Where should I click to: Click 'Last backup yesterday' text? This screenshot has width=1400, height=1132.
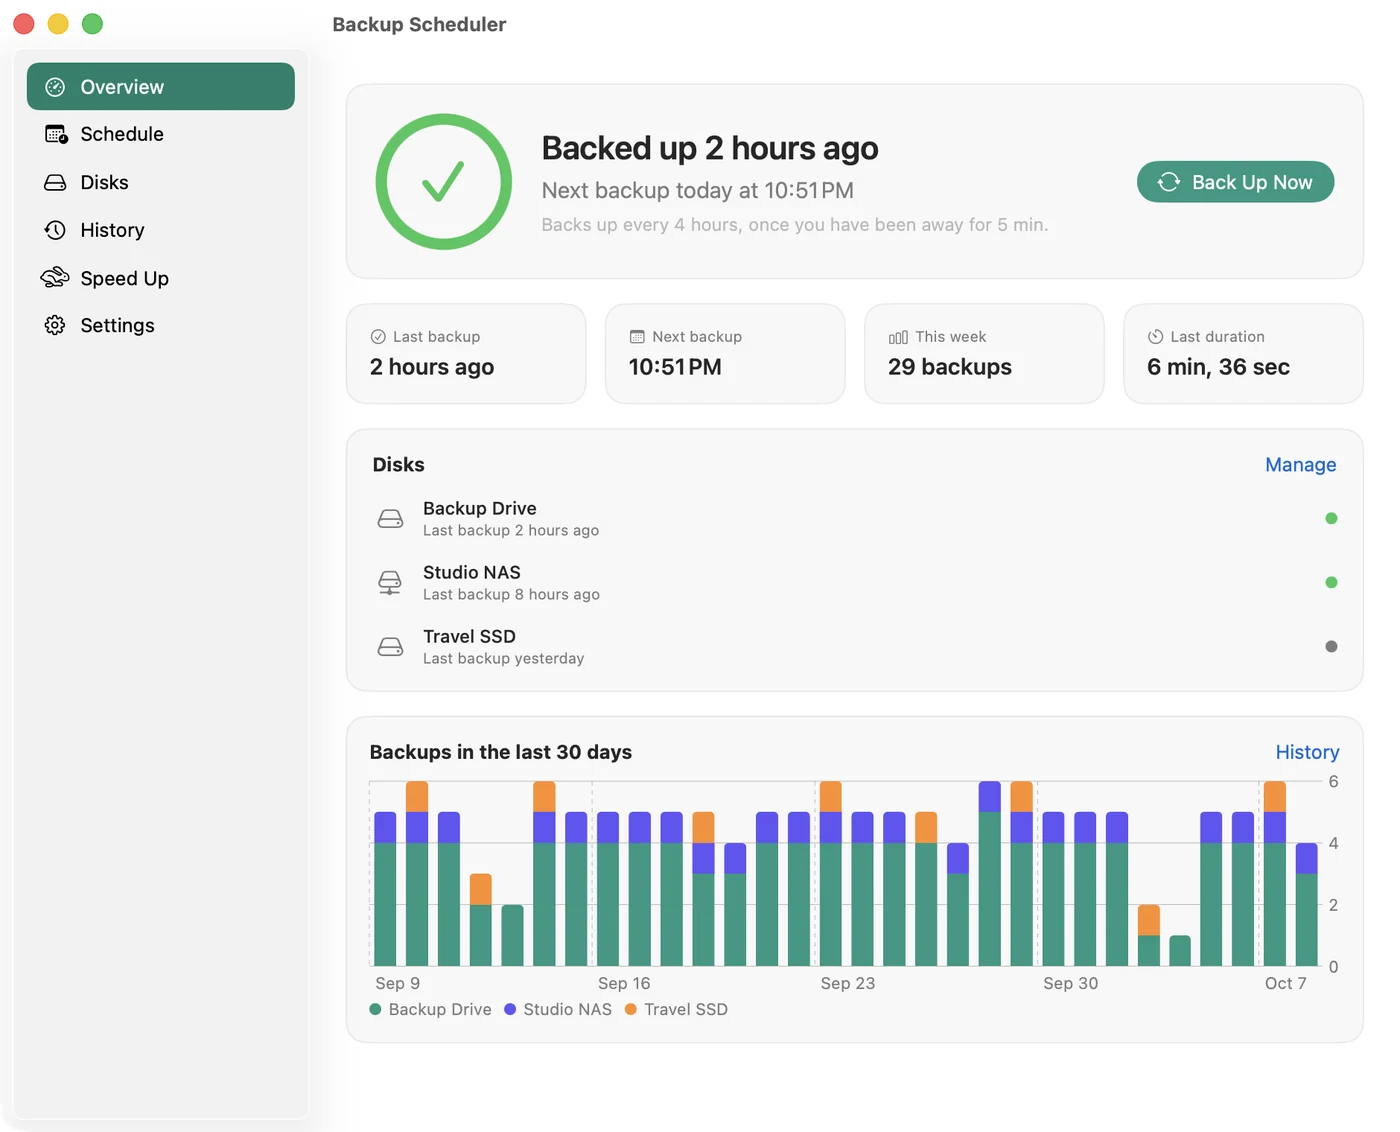(x=504, y=659)
